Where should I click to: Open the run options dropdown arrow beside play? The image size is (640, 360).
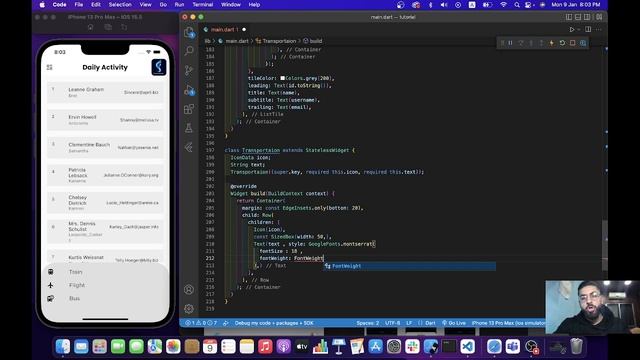(578, 29)
